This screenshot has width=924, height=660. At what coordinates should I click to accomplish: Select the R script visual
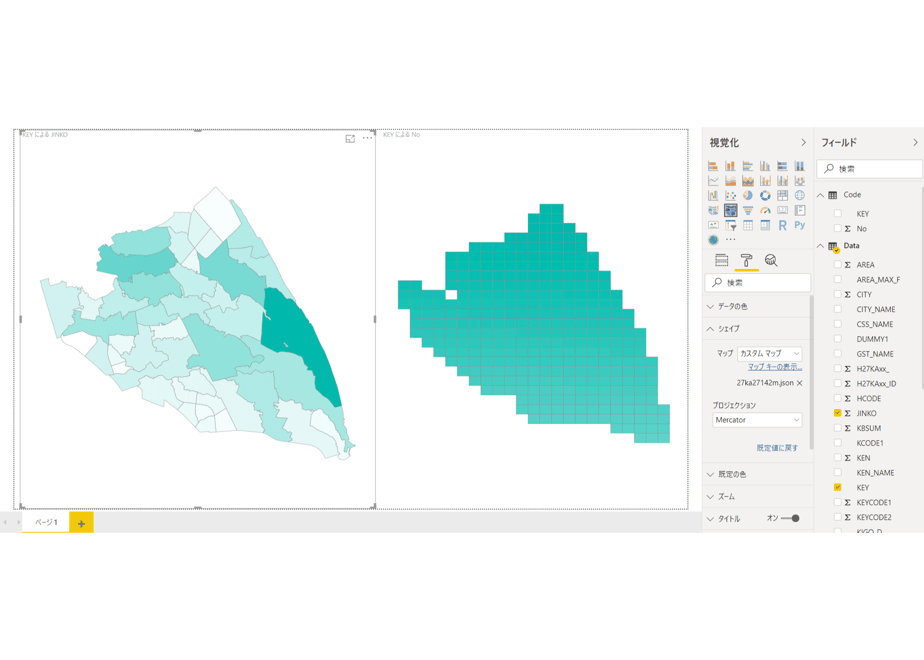(783, 225)
